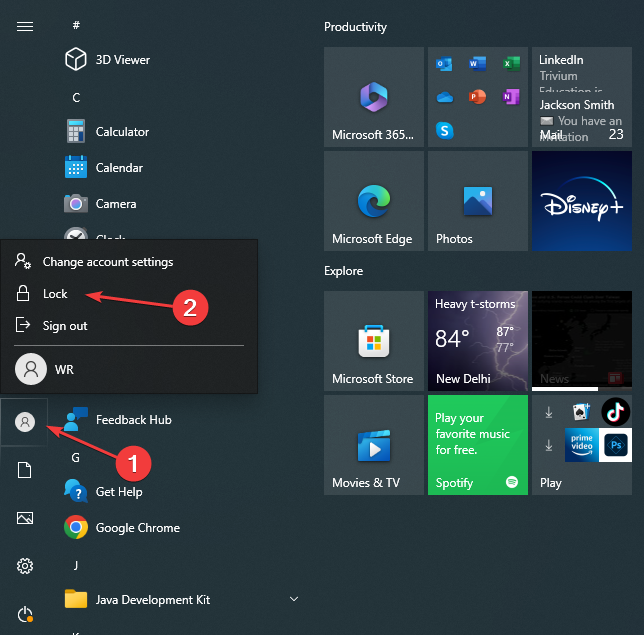This screenshot has width=644, height=635.
Task: Select the WR user account
Action: point(129,369)
